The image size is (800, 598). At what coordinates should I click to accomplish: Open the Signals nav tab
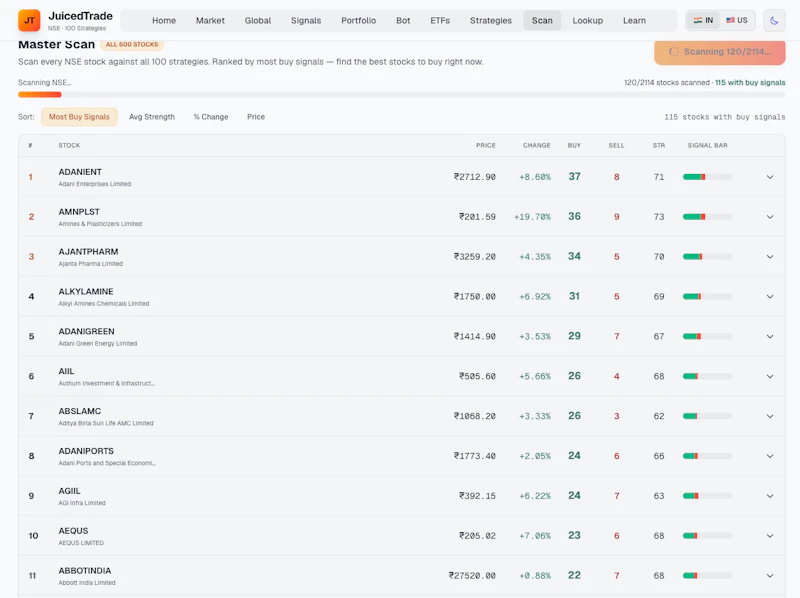306,20
